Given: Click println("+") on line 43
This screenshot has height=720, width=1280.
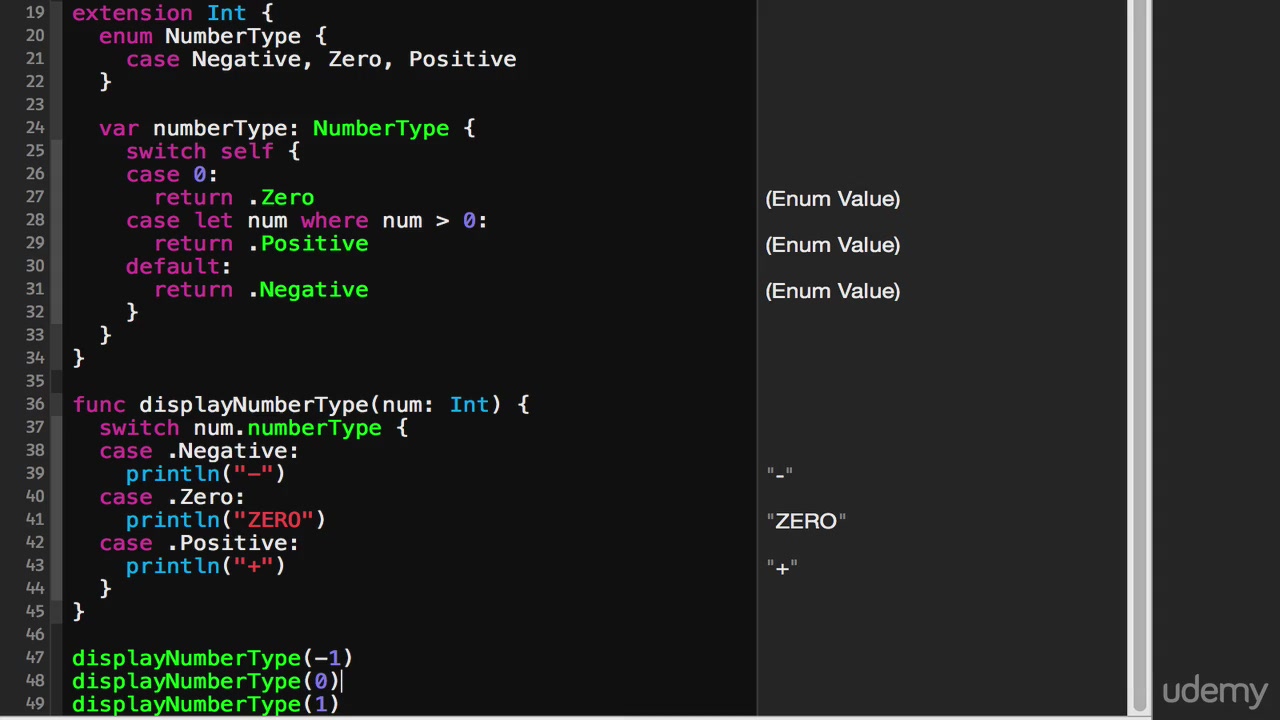Looking at the screenshot, I should [205, 566].
